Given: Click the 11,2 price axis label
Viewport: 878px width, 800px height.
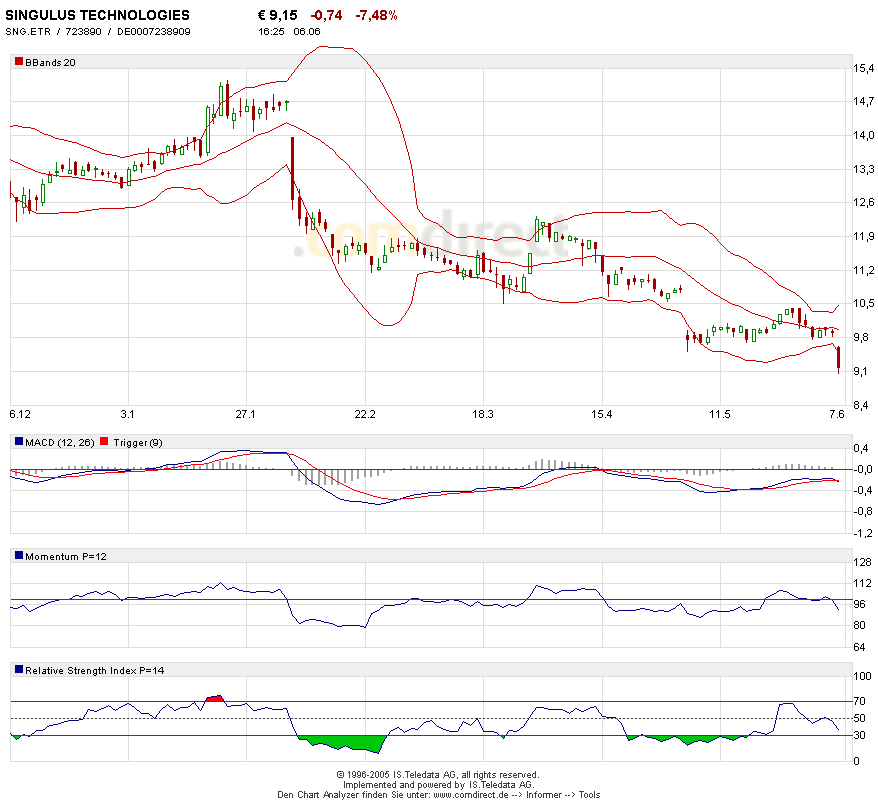Looking at the screenshot, I should (863, 270).
